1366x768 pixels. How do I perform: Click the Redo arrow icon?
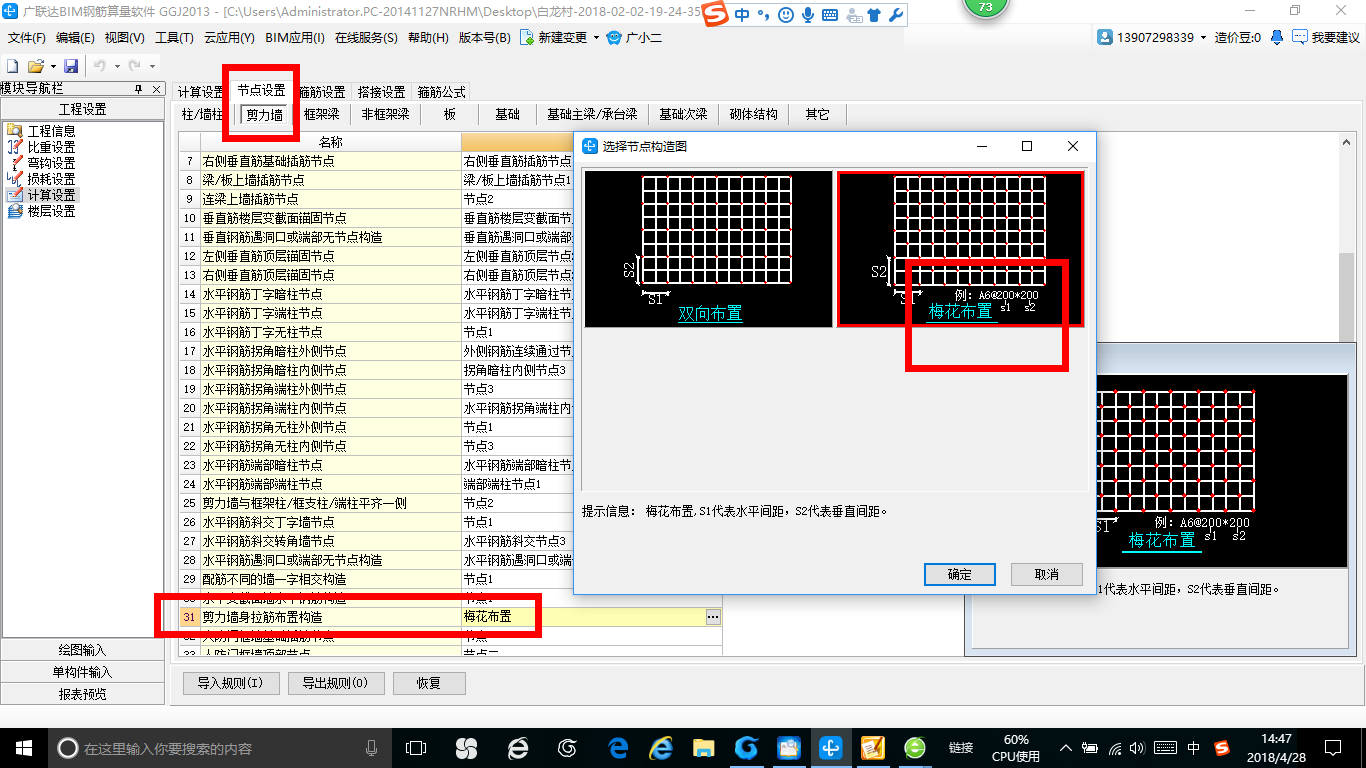pyautogui.click(x=134, y=66)
